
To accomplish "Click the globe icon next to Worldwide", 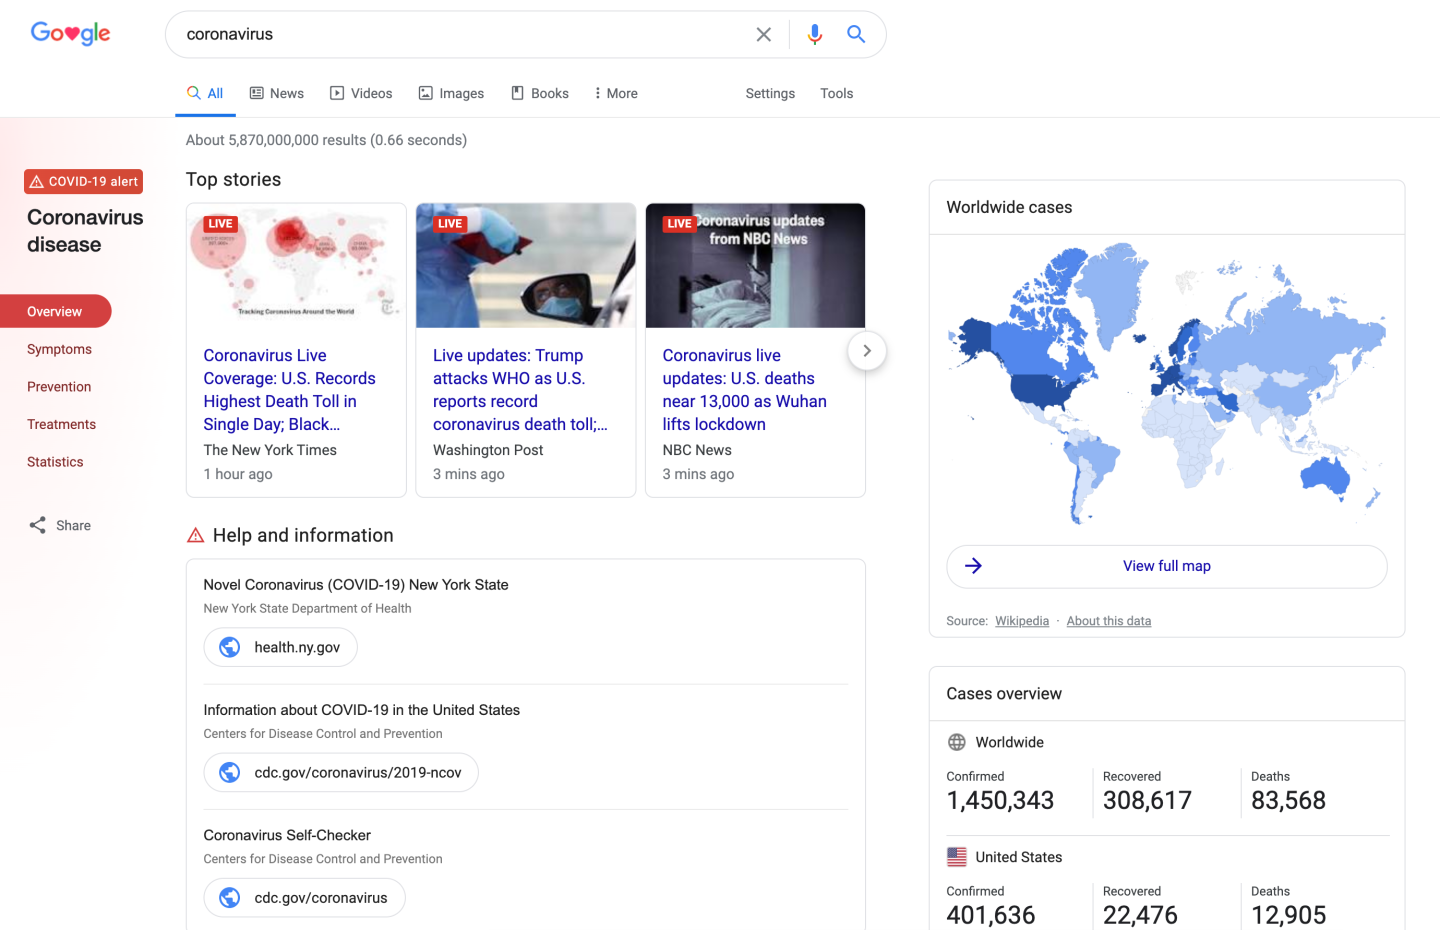I will coord(955,742).
